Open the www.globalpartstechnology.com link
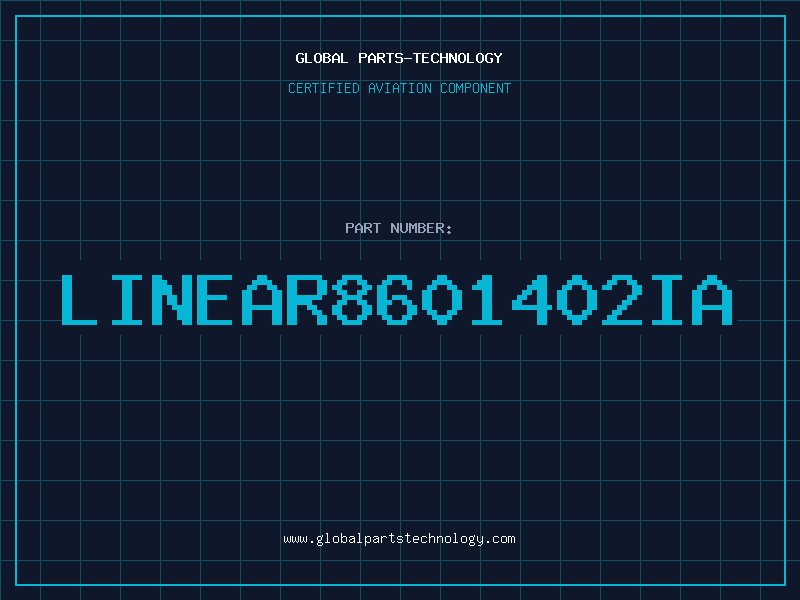This screenshot has width=800, height=600. [x=399, y=539]
